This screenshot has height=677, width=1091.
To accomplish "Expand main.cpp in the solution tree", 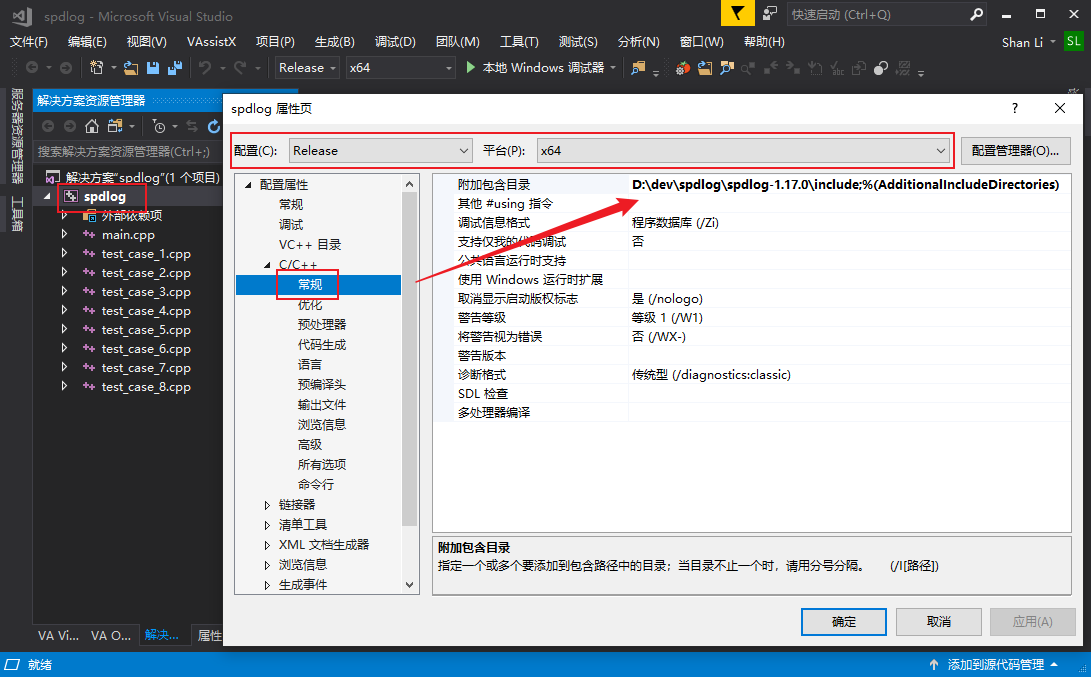I will coord(64,235).
